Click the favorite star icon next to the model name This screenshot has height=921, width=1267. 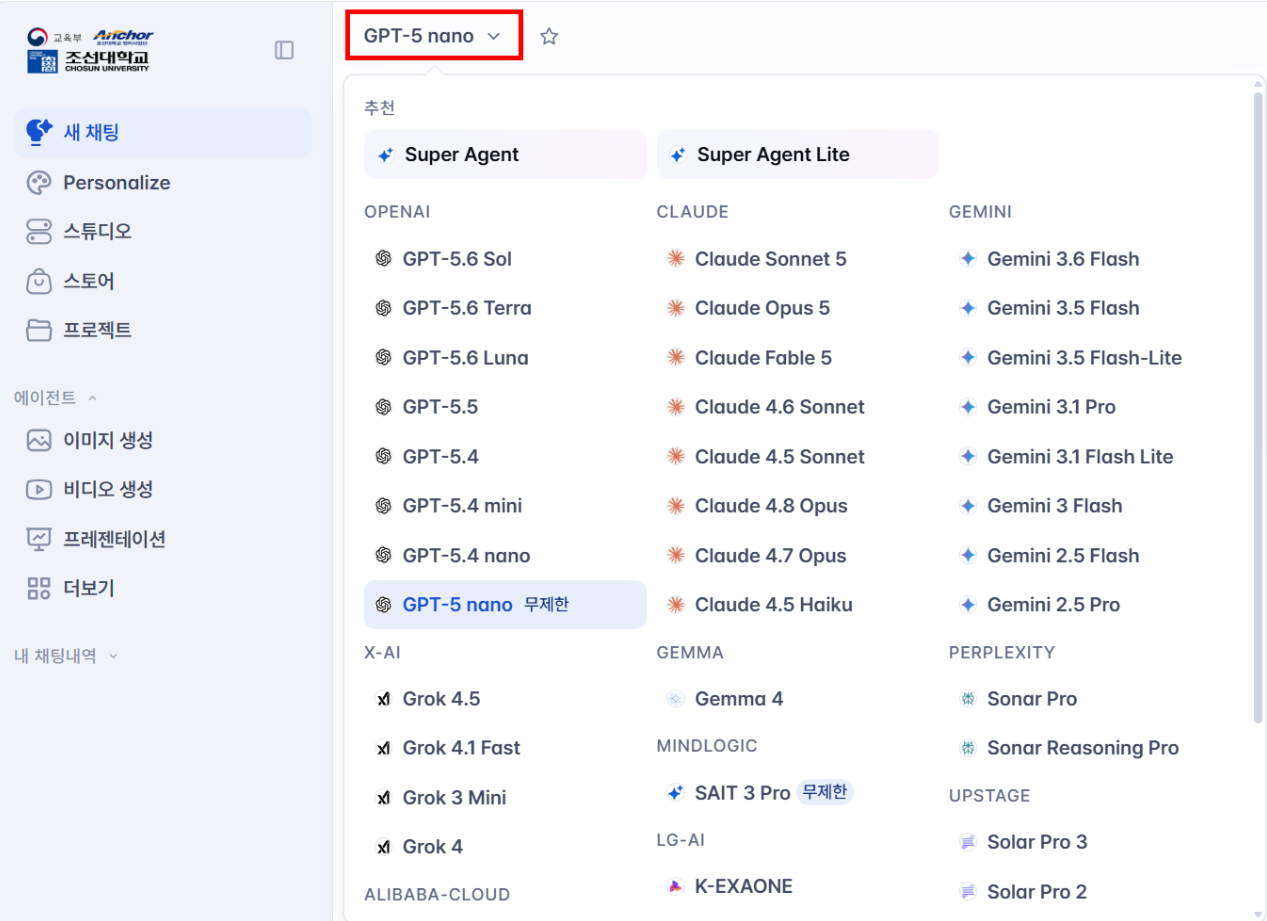tap(549, 37)
